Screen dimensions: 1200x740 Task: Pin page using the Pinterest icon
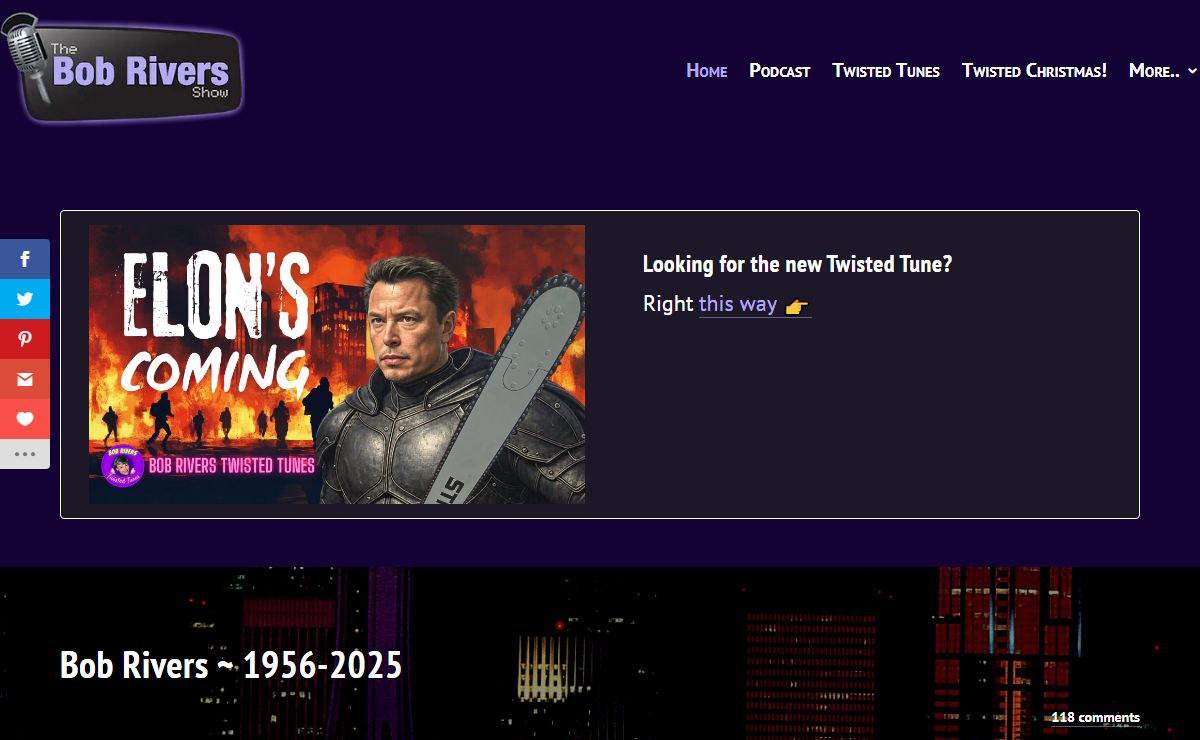pyautogui.click(x=25, y=339)
